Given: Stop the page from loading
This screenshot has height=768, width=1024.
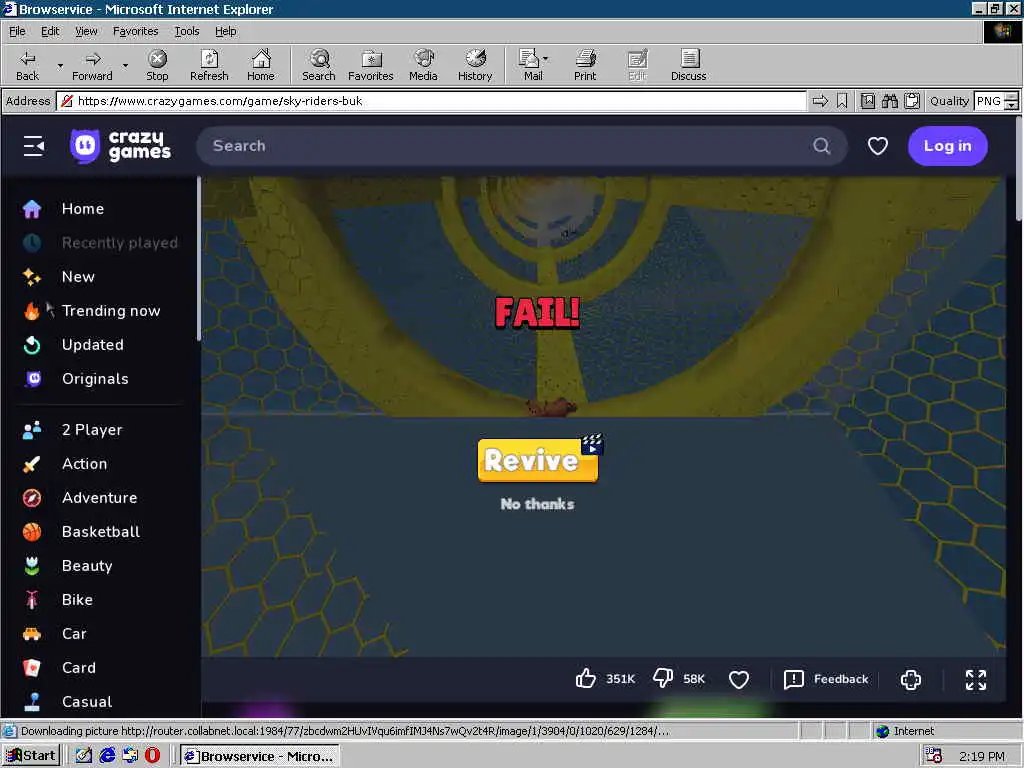Looking at the screenshot, I should pos(157,65).
